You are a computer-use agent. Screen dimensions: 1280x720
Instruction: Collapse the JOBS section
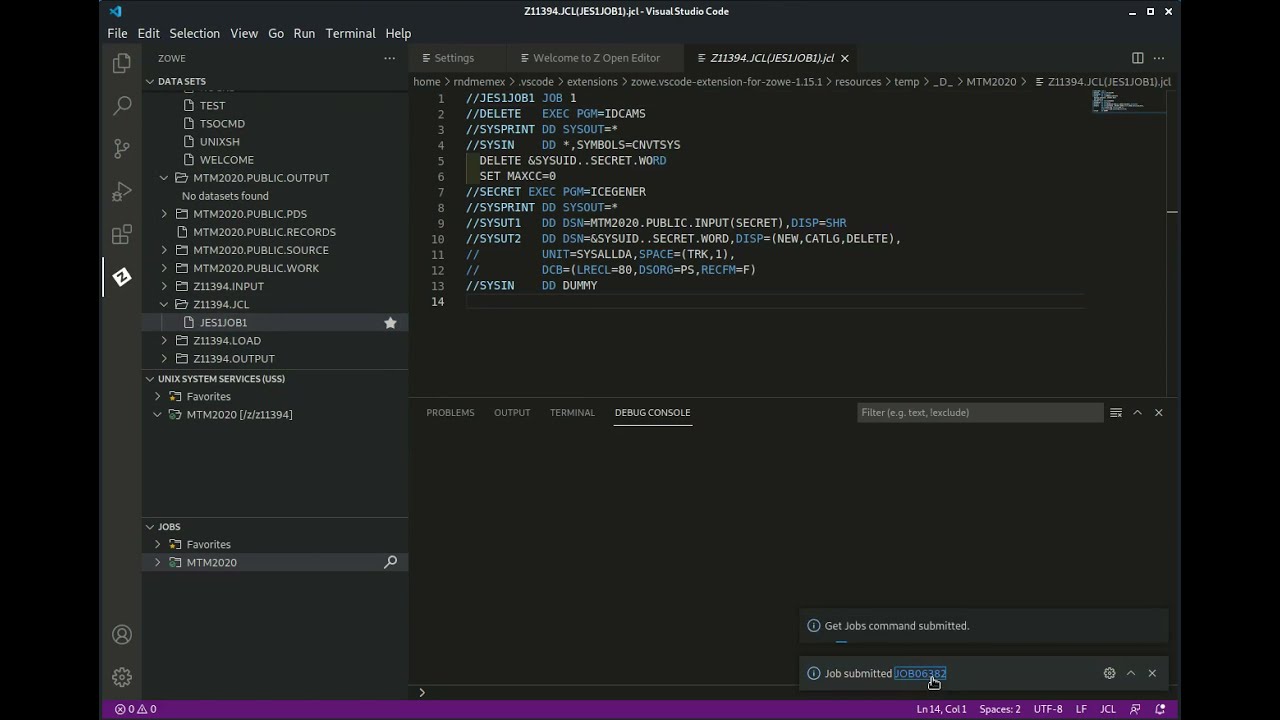(150, 527)
